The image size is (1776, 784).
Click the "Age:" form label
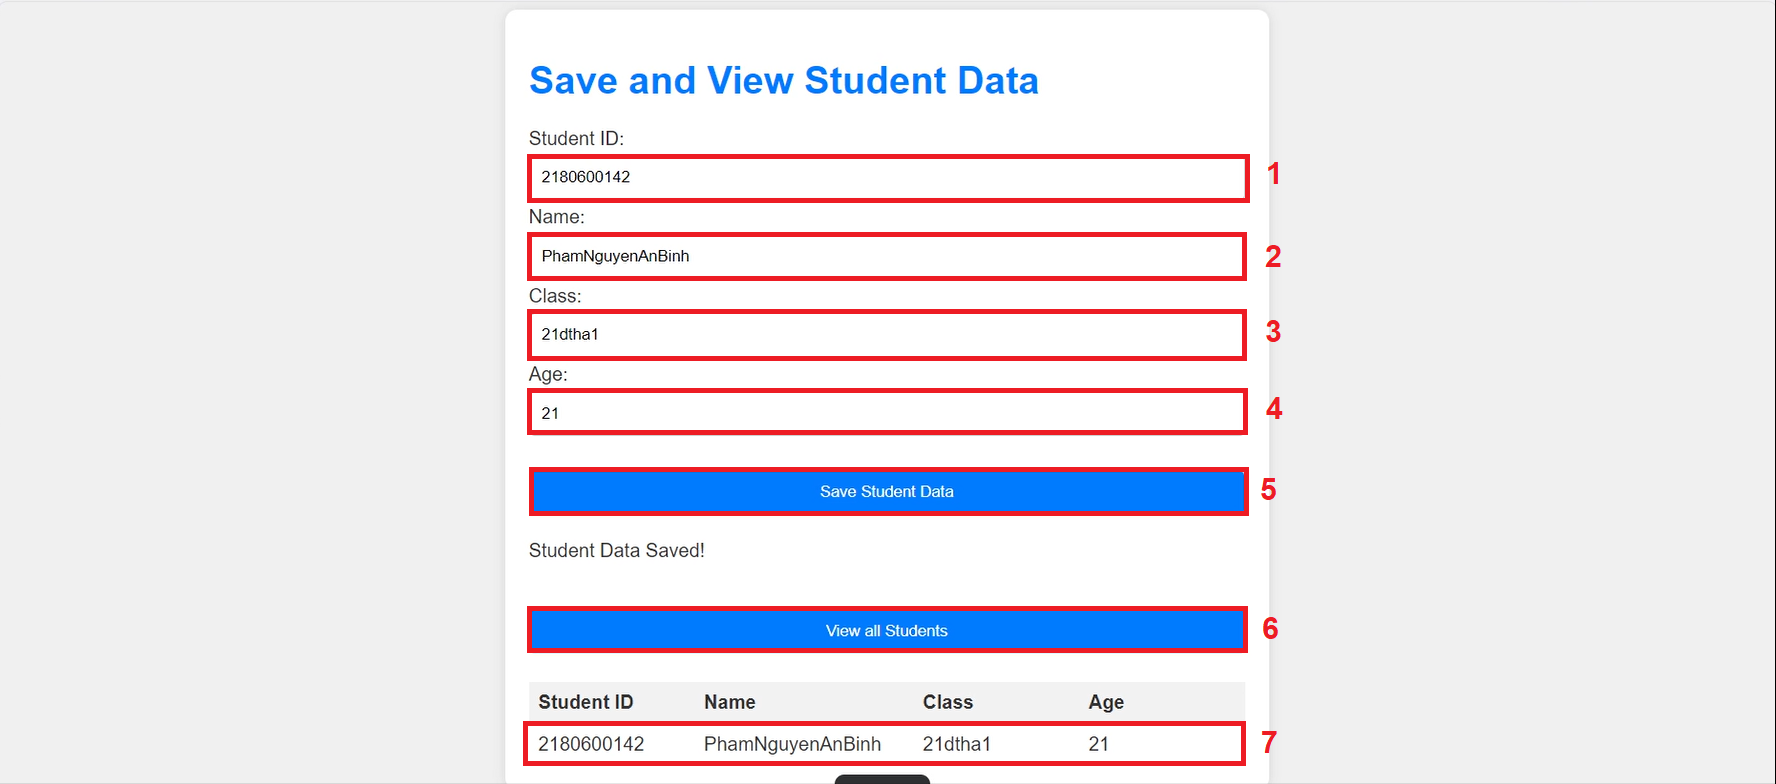[548, 374]
